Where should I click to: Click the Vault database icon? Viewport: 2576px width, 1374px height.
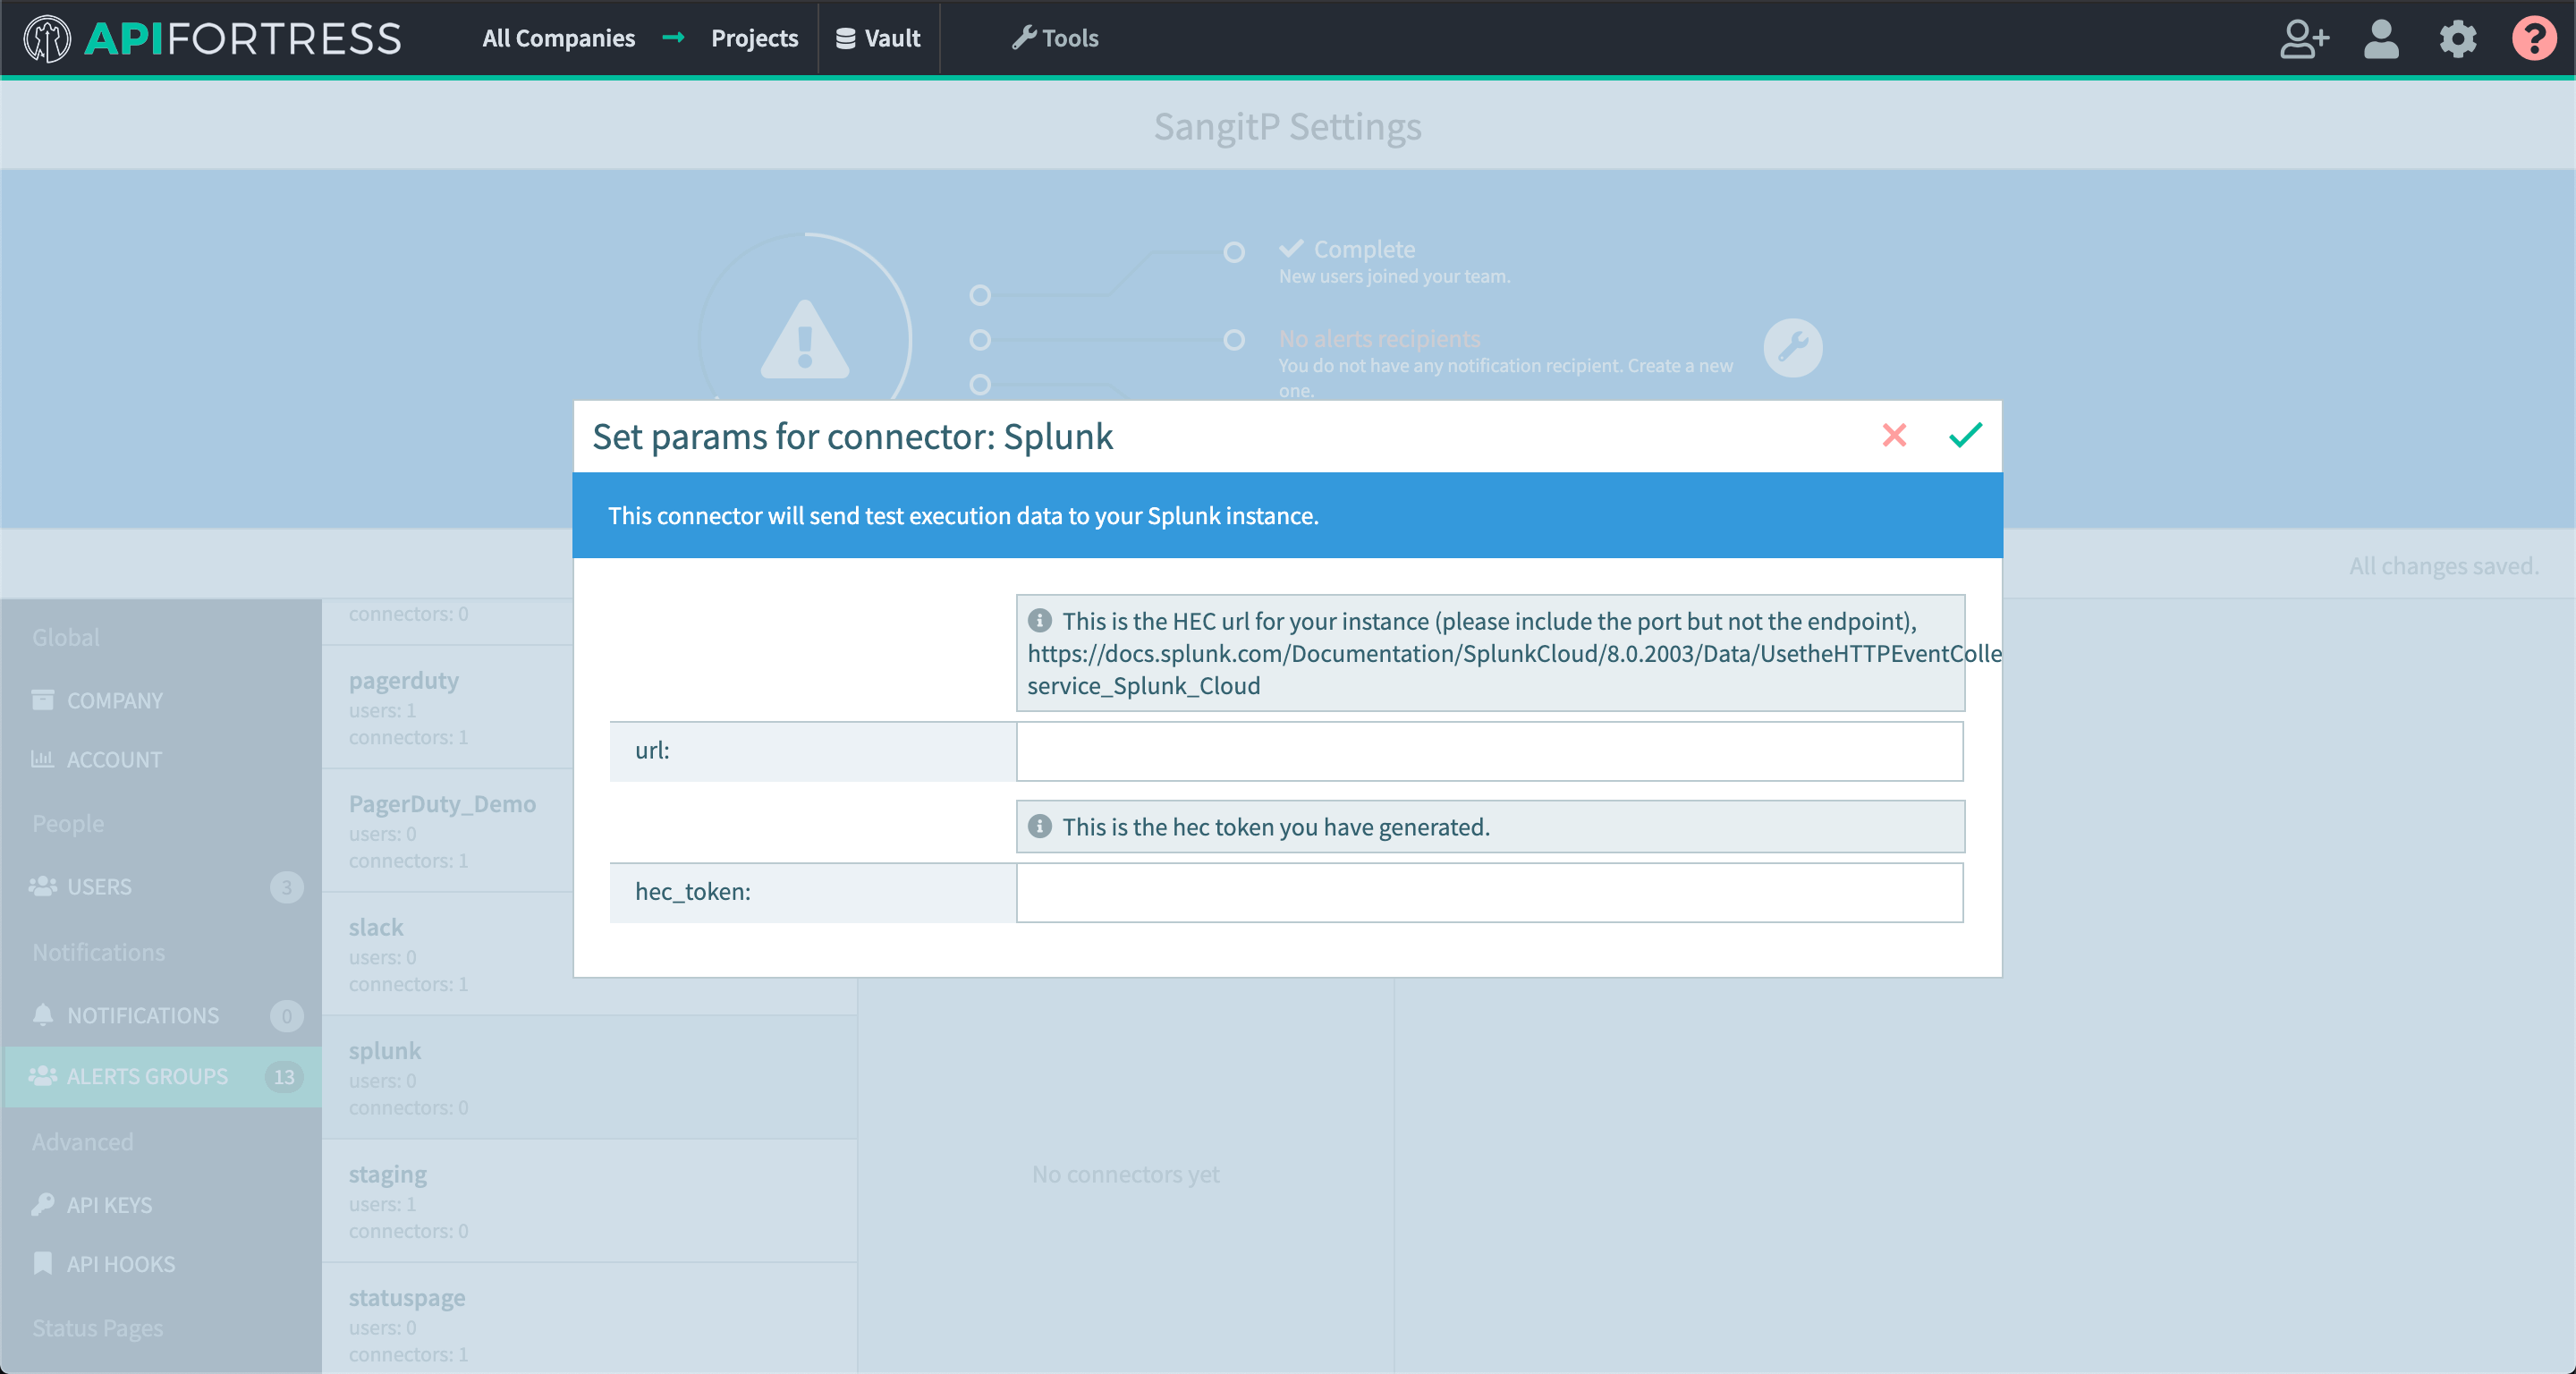click(x=845, y=38)
